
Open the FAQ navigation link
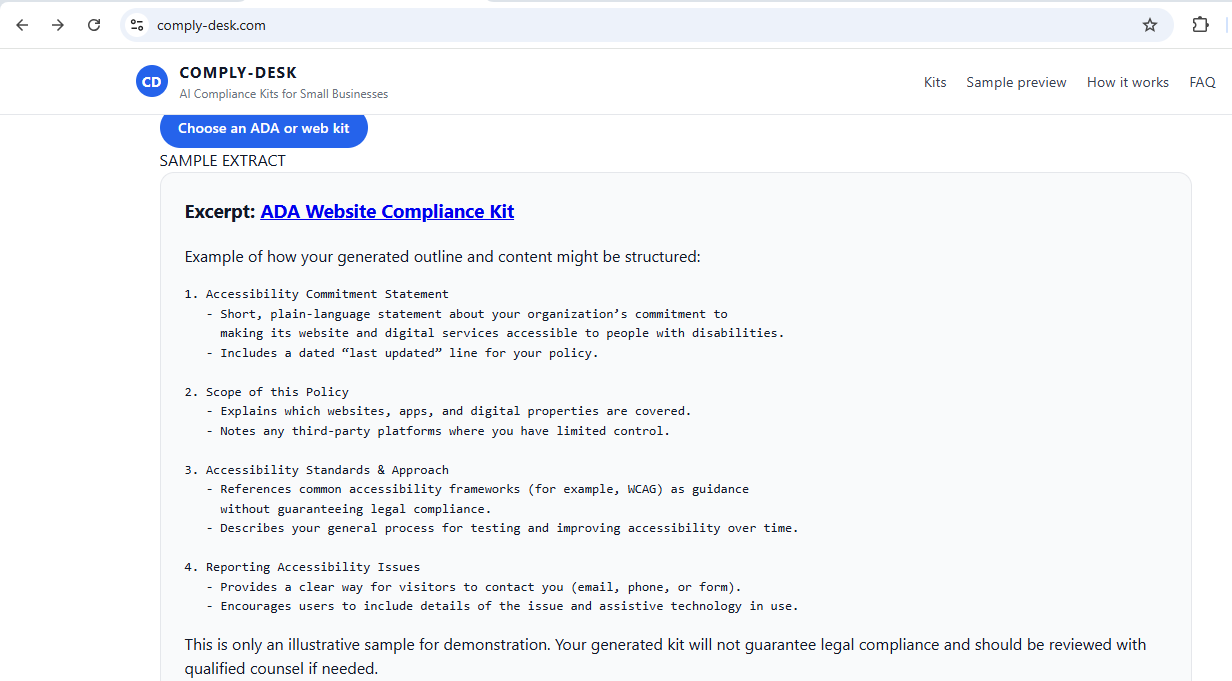[x=1202, y=82]
